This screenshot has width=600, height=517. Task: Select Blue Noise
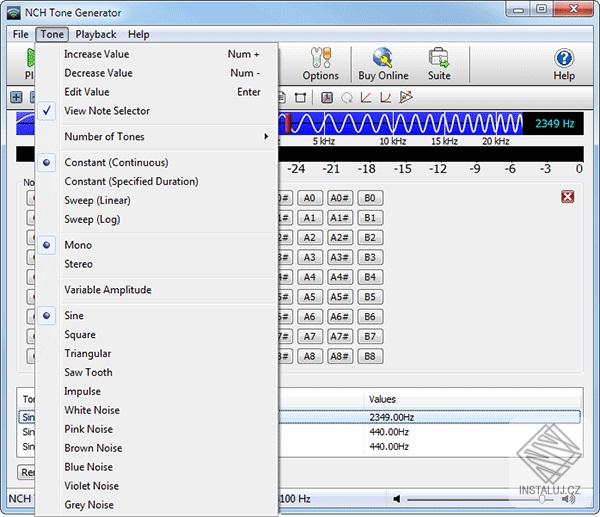157,467
